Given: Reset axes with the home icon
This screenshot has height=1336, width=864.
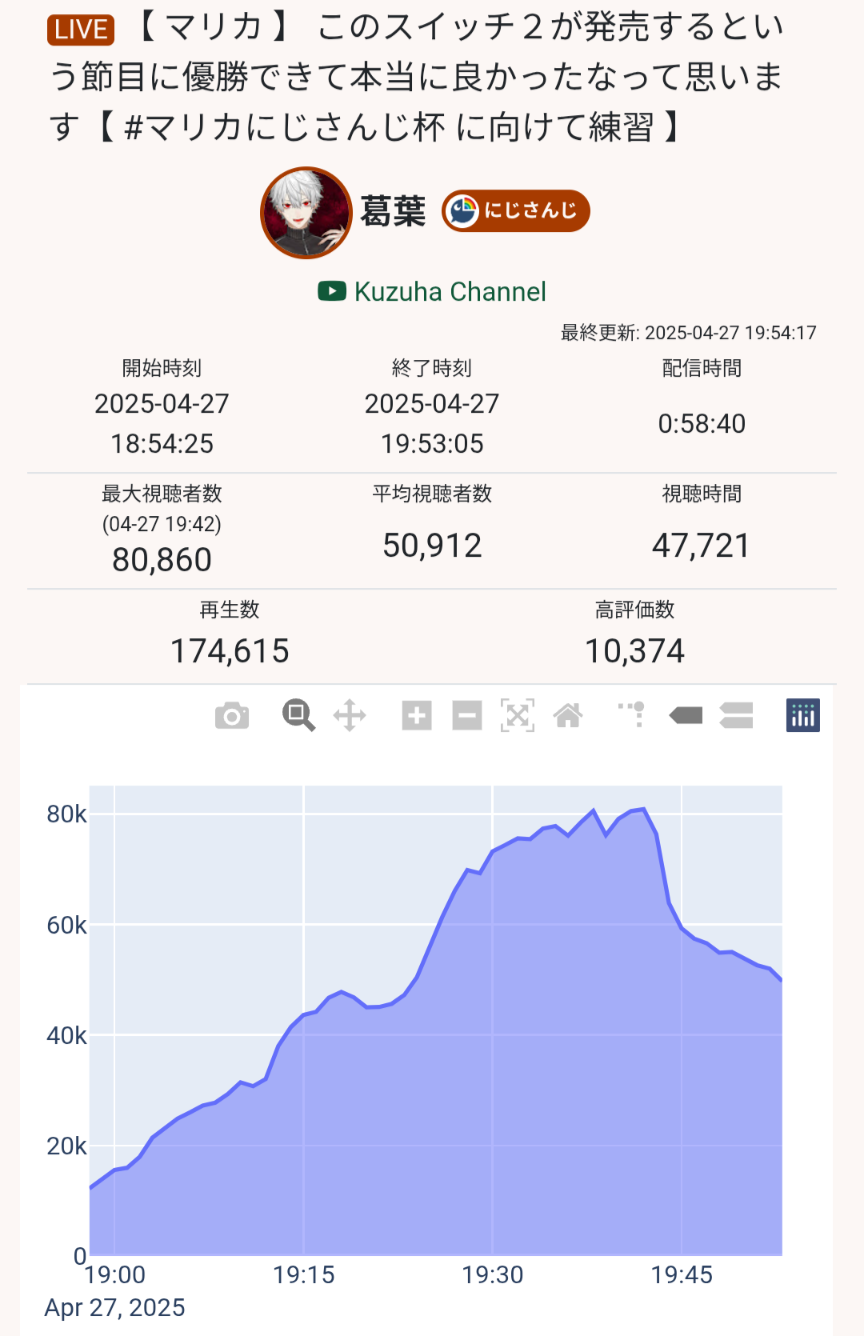Looking at the screenshot, I should [568, 716].
